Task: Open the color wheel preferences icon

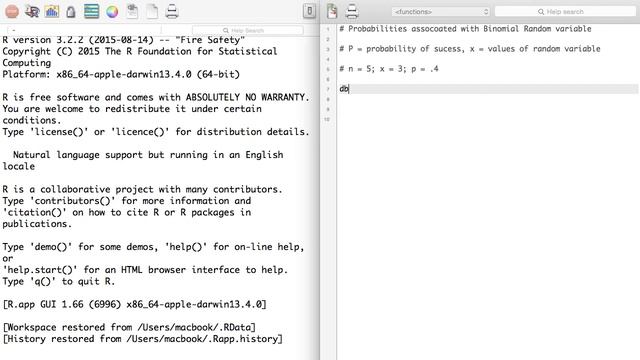Action: tap(112, 12)
